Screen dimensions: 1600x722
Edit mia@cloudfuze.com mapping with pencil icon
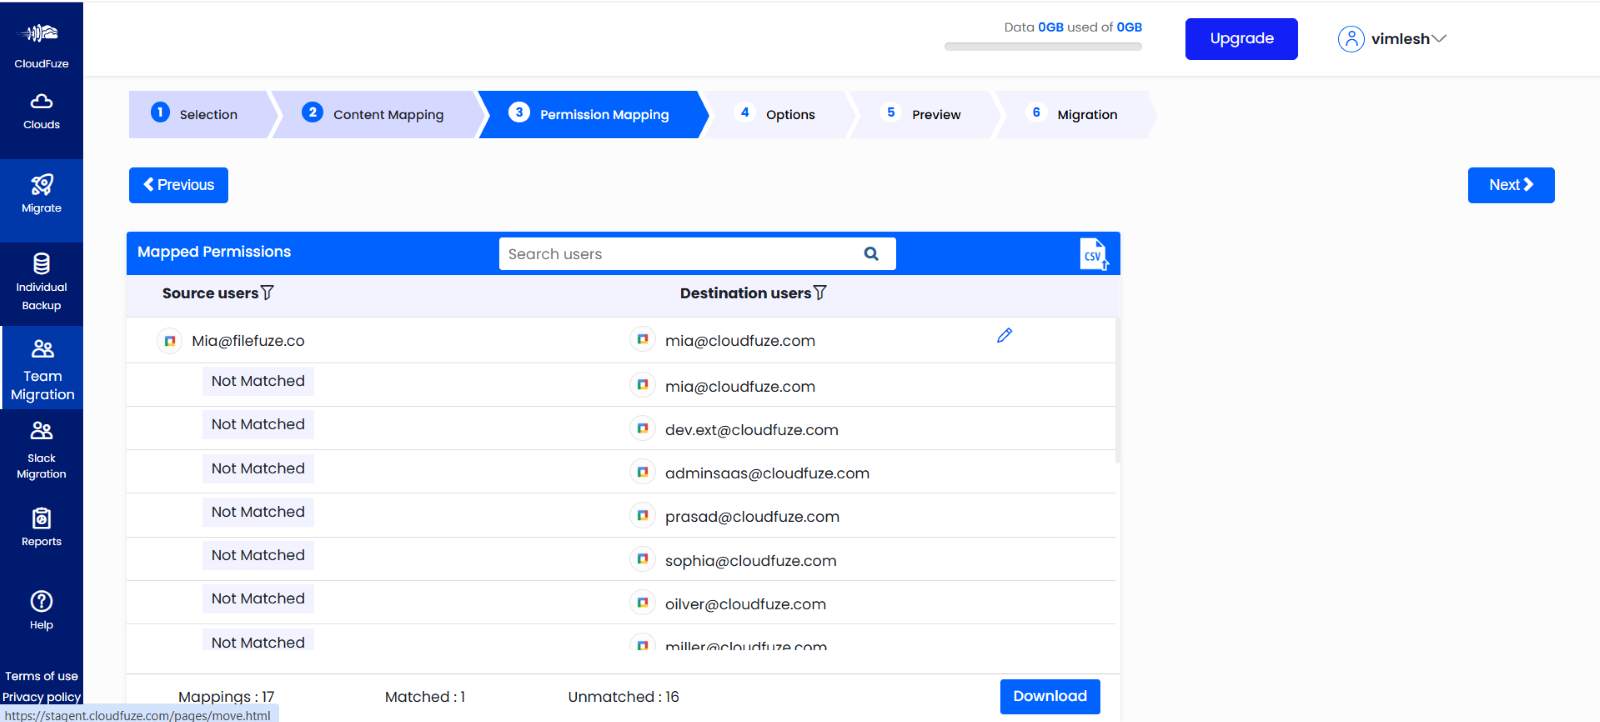pyautogui.click(x=1004, y=336)
